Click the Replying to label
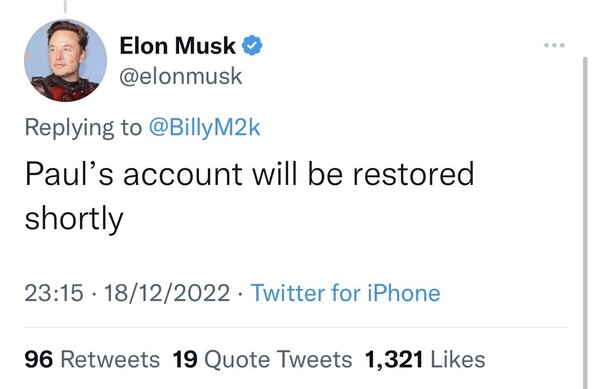Screen dimensions: 592x389 coord(83,128)
